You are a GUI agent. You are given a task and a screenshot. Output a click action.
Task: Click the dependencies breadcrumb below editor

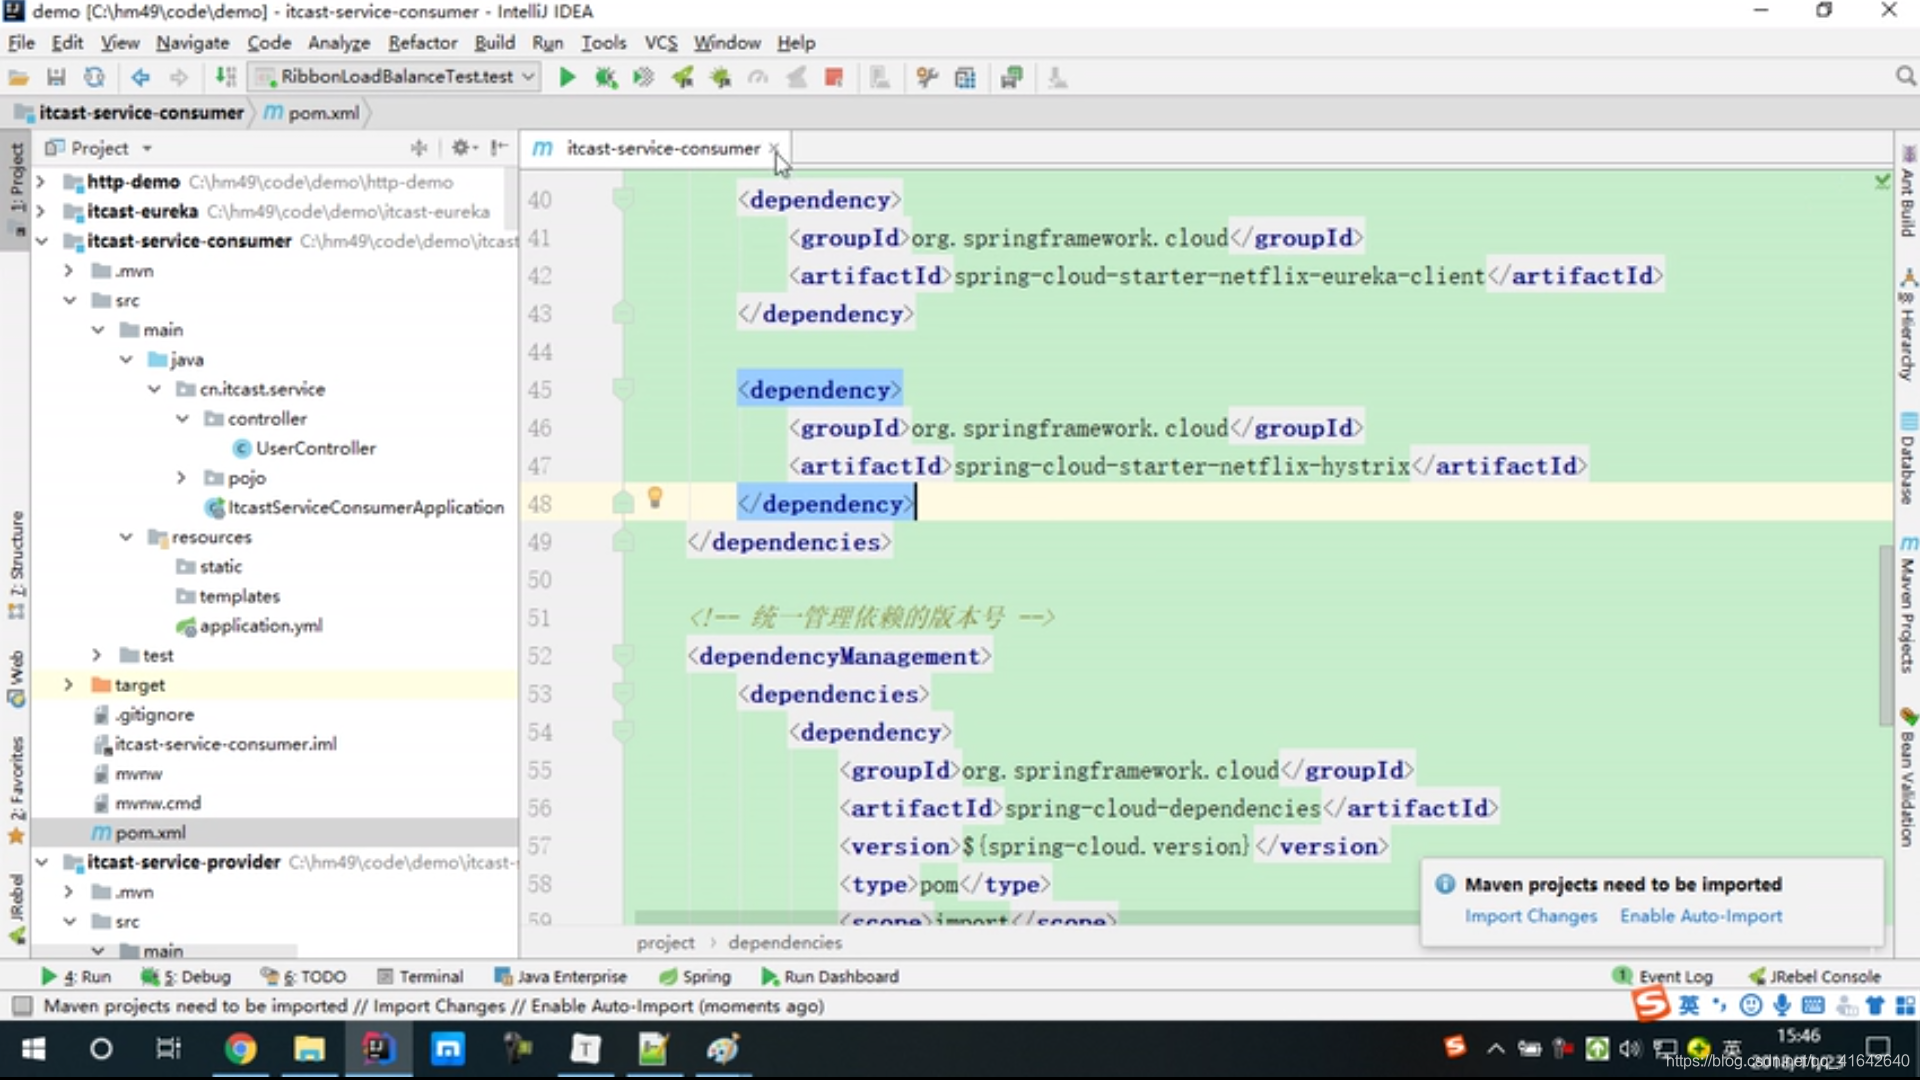(x=785, y=942)
